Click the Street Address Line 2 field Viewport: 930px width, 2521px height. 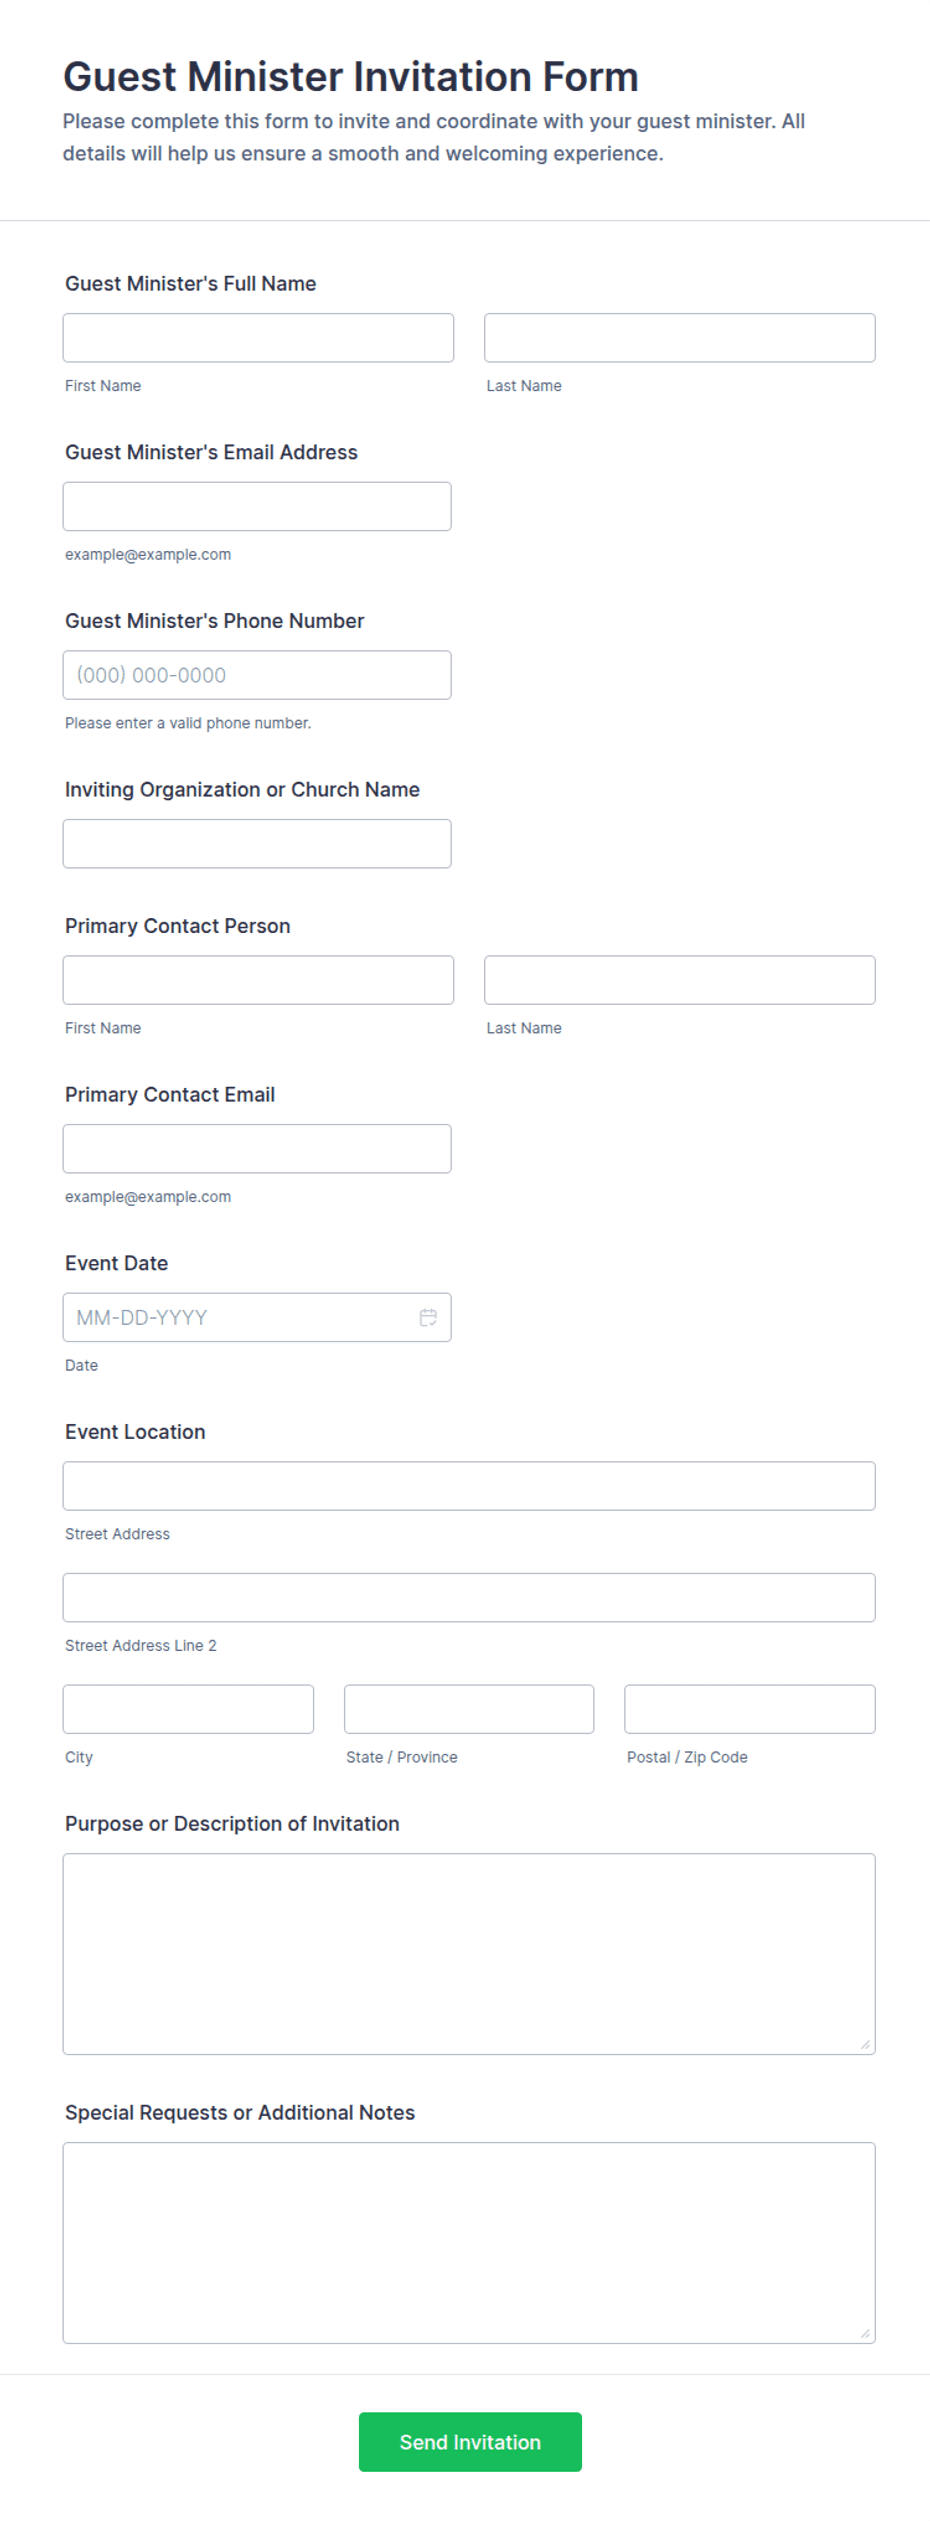point(469,1597)
